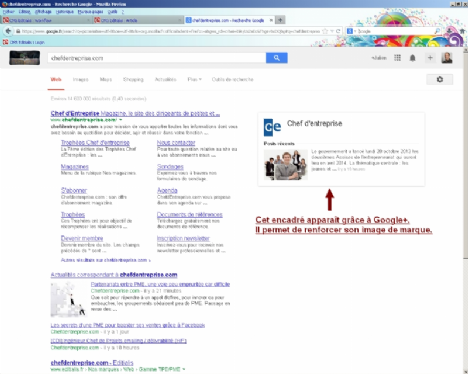The image size is (468, 374).
Task: Expand green arrow beside chefdentreprise.com URL
Action: point(121,120)
